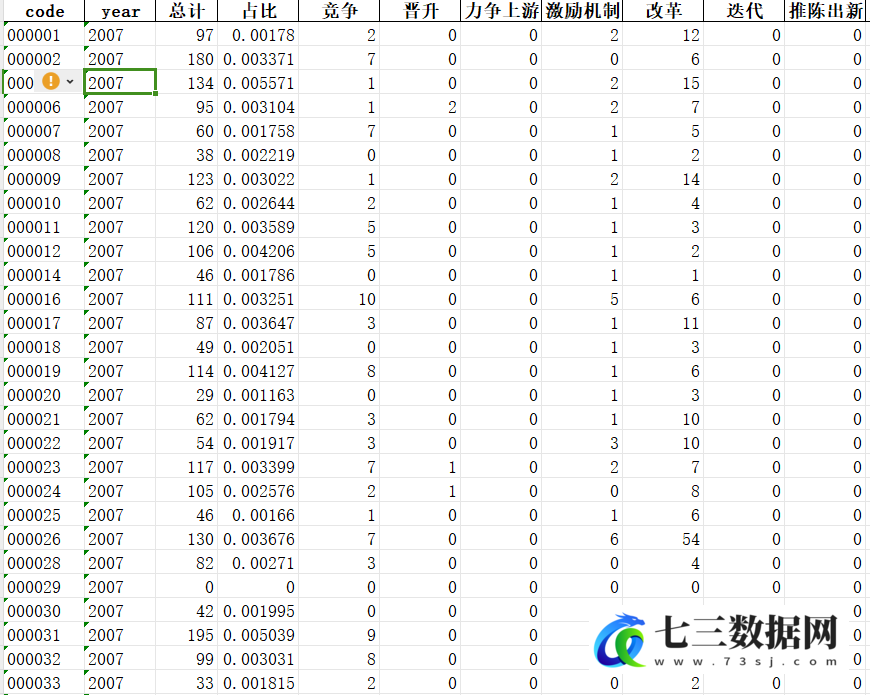870x695 pixels.
Task: Select the highlighted year cell in third row
Action: [x=120, y=83]
